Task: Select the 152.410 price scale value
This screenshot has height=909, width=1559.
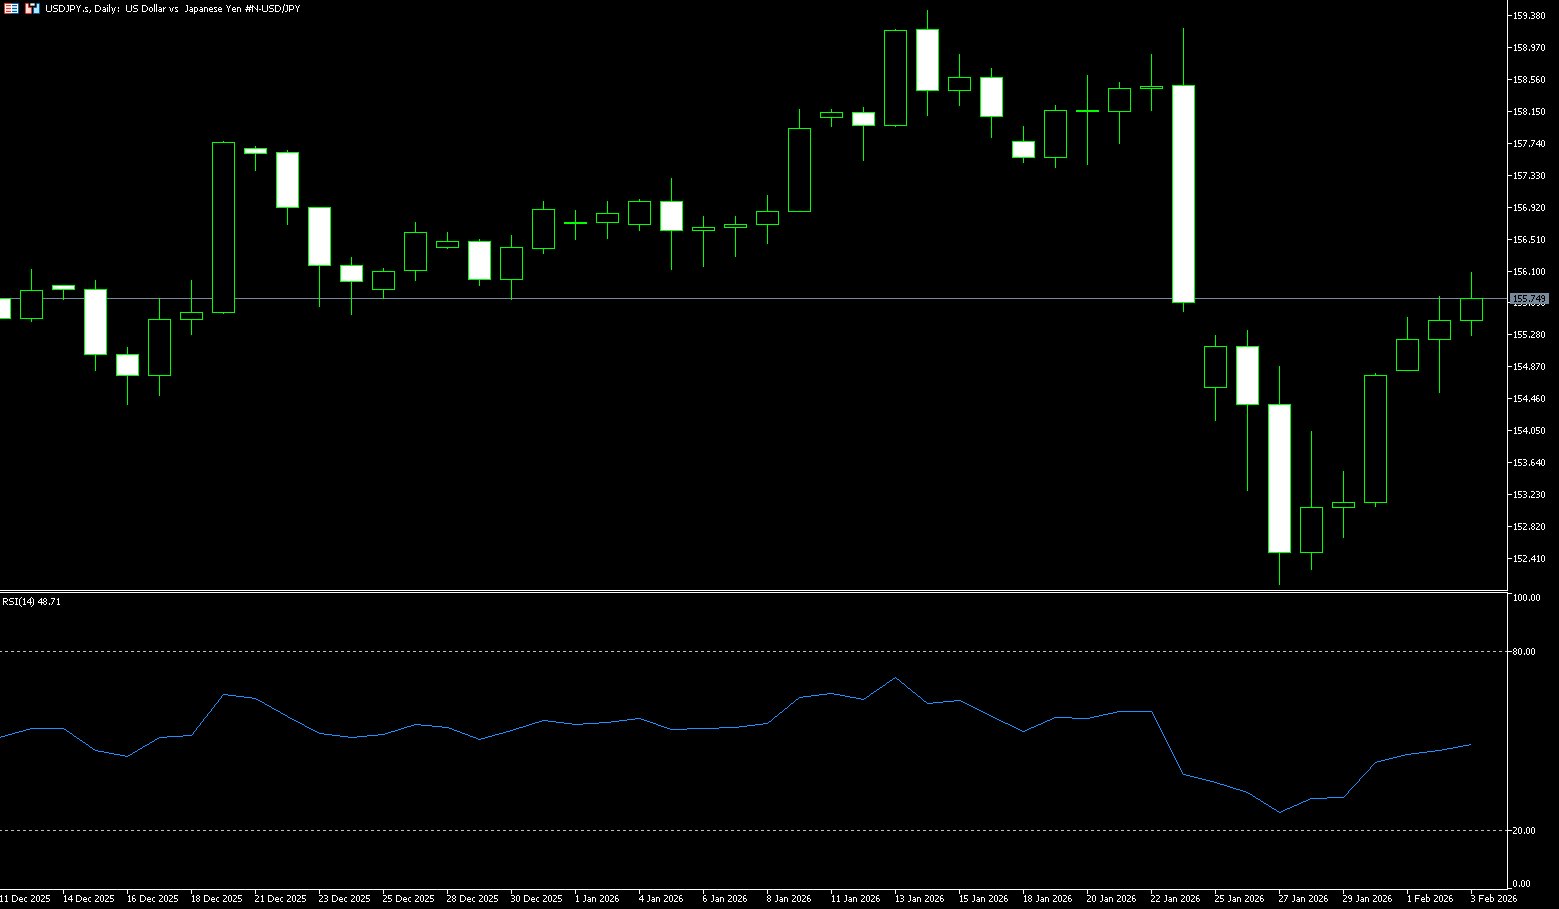Action: click(1529, 559)
